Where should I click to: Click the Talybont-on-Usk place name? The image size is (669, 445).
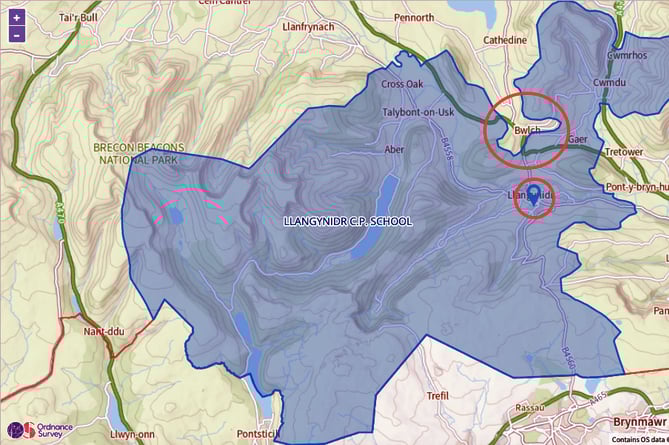point(418,113)
